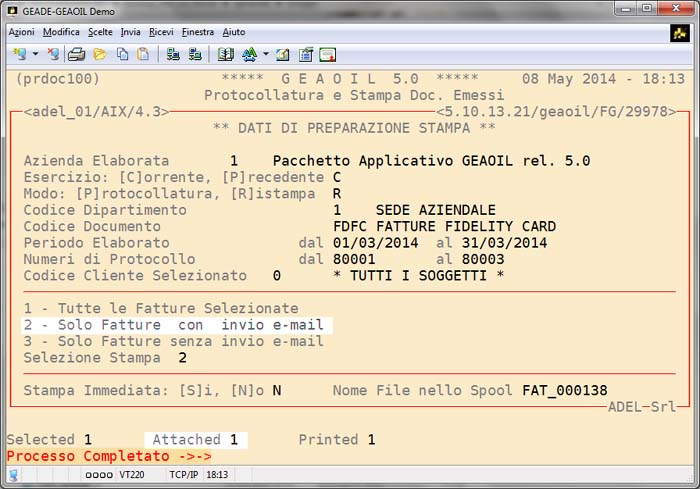Click the printer icon in toolbar
The height and width of the screenshot is (489, 700).
(75, 54)
